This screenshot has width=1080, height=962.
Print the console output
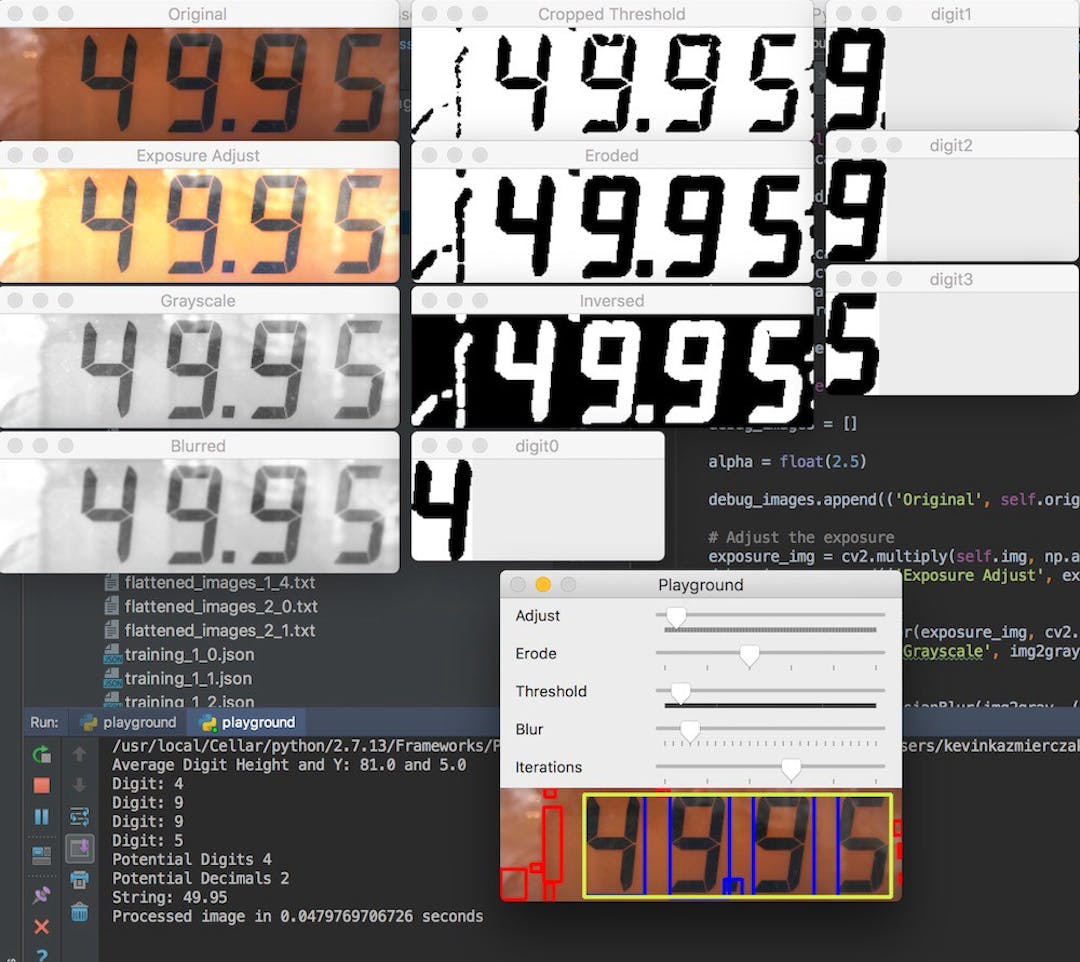pos(79,878)
